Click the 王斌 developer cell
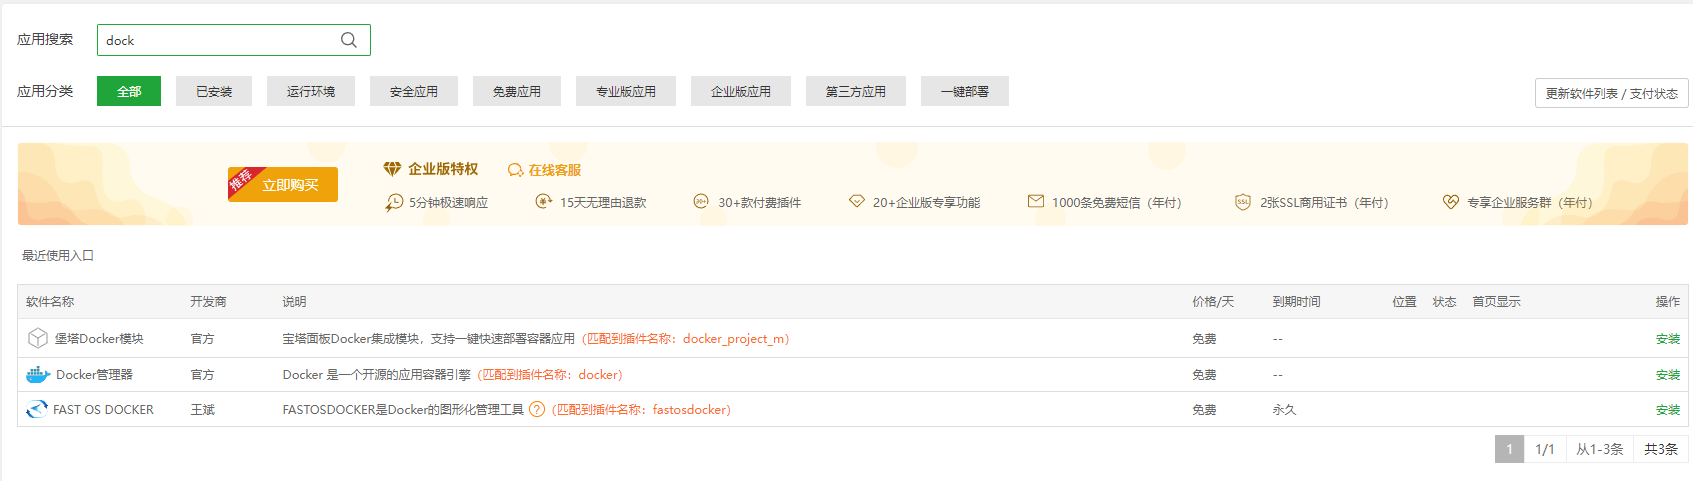This screenshot has width=1693, height=481. [203, 410]
